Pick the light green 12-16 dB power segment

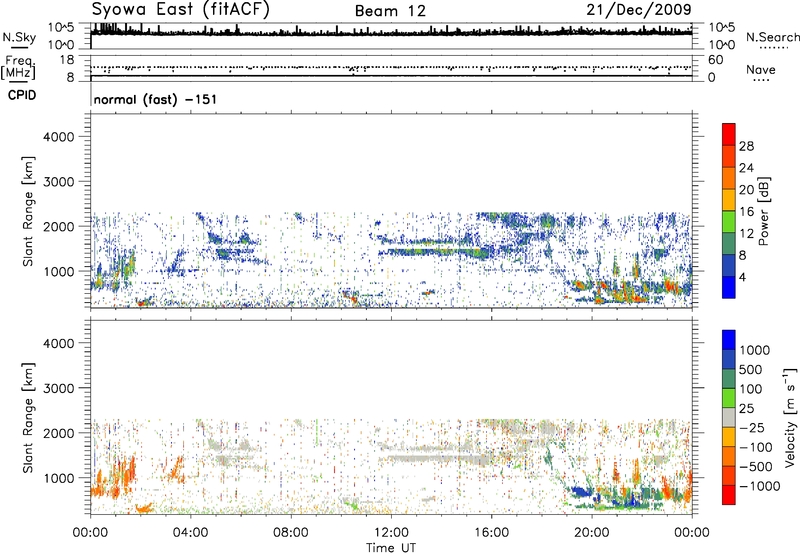(x=729, y=222)
